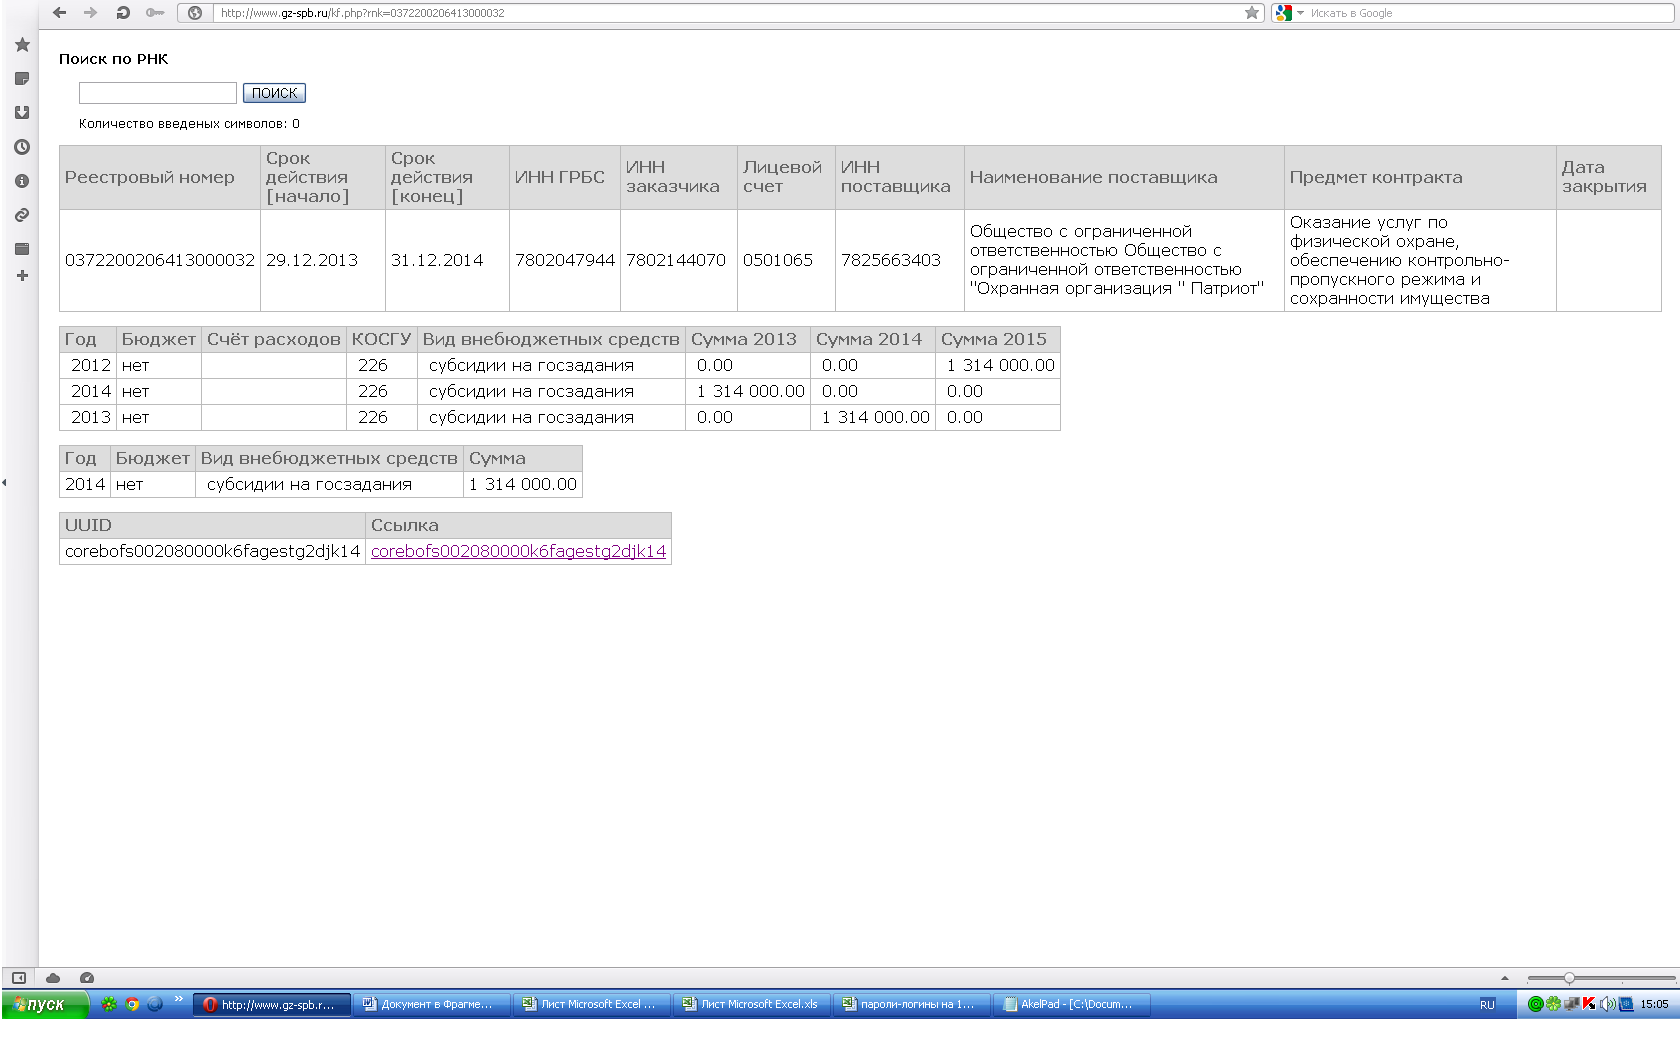Click green spiral tray icon
The image size is (1680, 1050).
1536,1004
